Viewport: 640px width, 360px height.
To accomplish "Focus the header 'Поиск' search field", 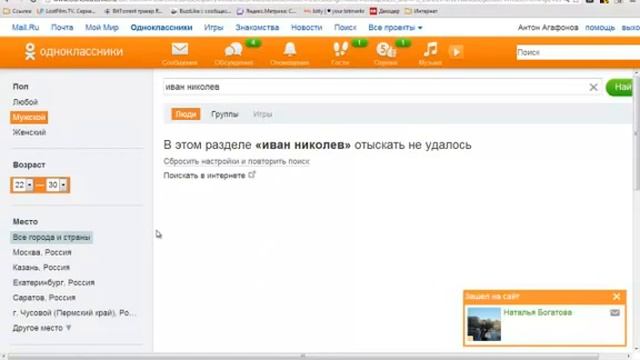I will point(578,52).
